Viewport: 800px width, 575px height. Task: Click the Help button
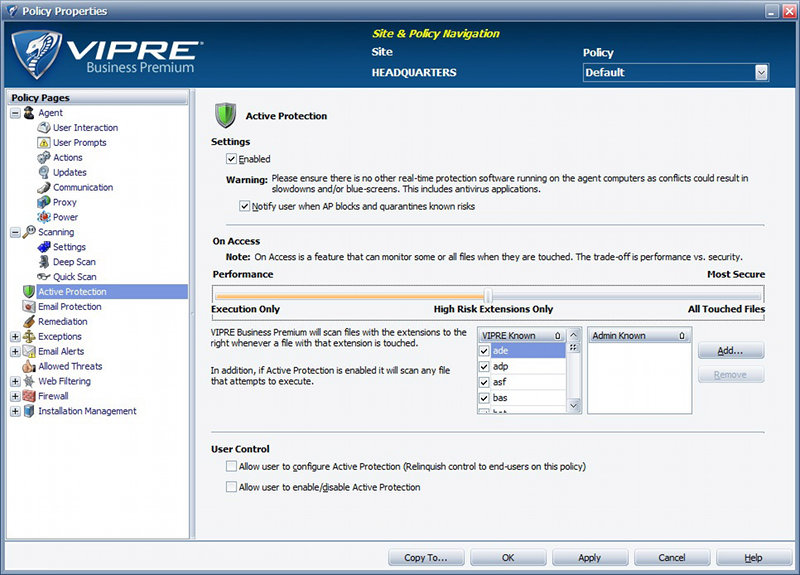754,558
